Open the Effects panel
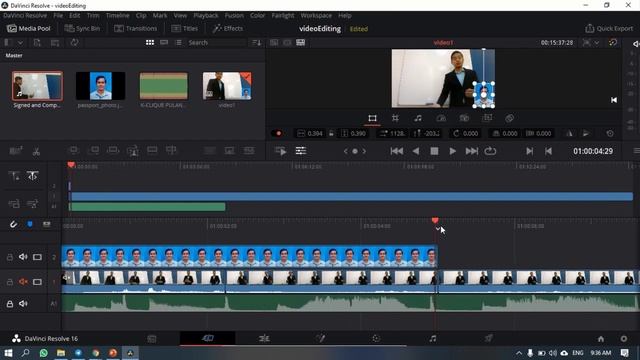Viewport: 640px width, 360px height. [x=228, y=29]
